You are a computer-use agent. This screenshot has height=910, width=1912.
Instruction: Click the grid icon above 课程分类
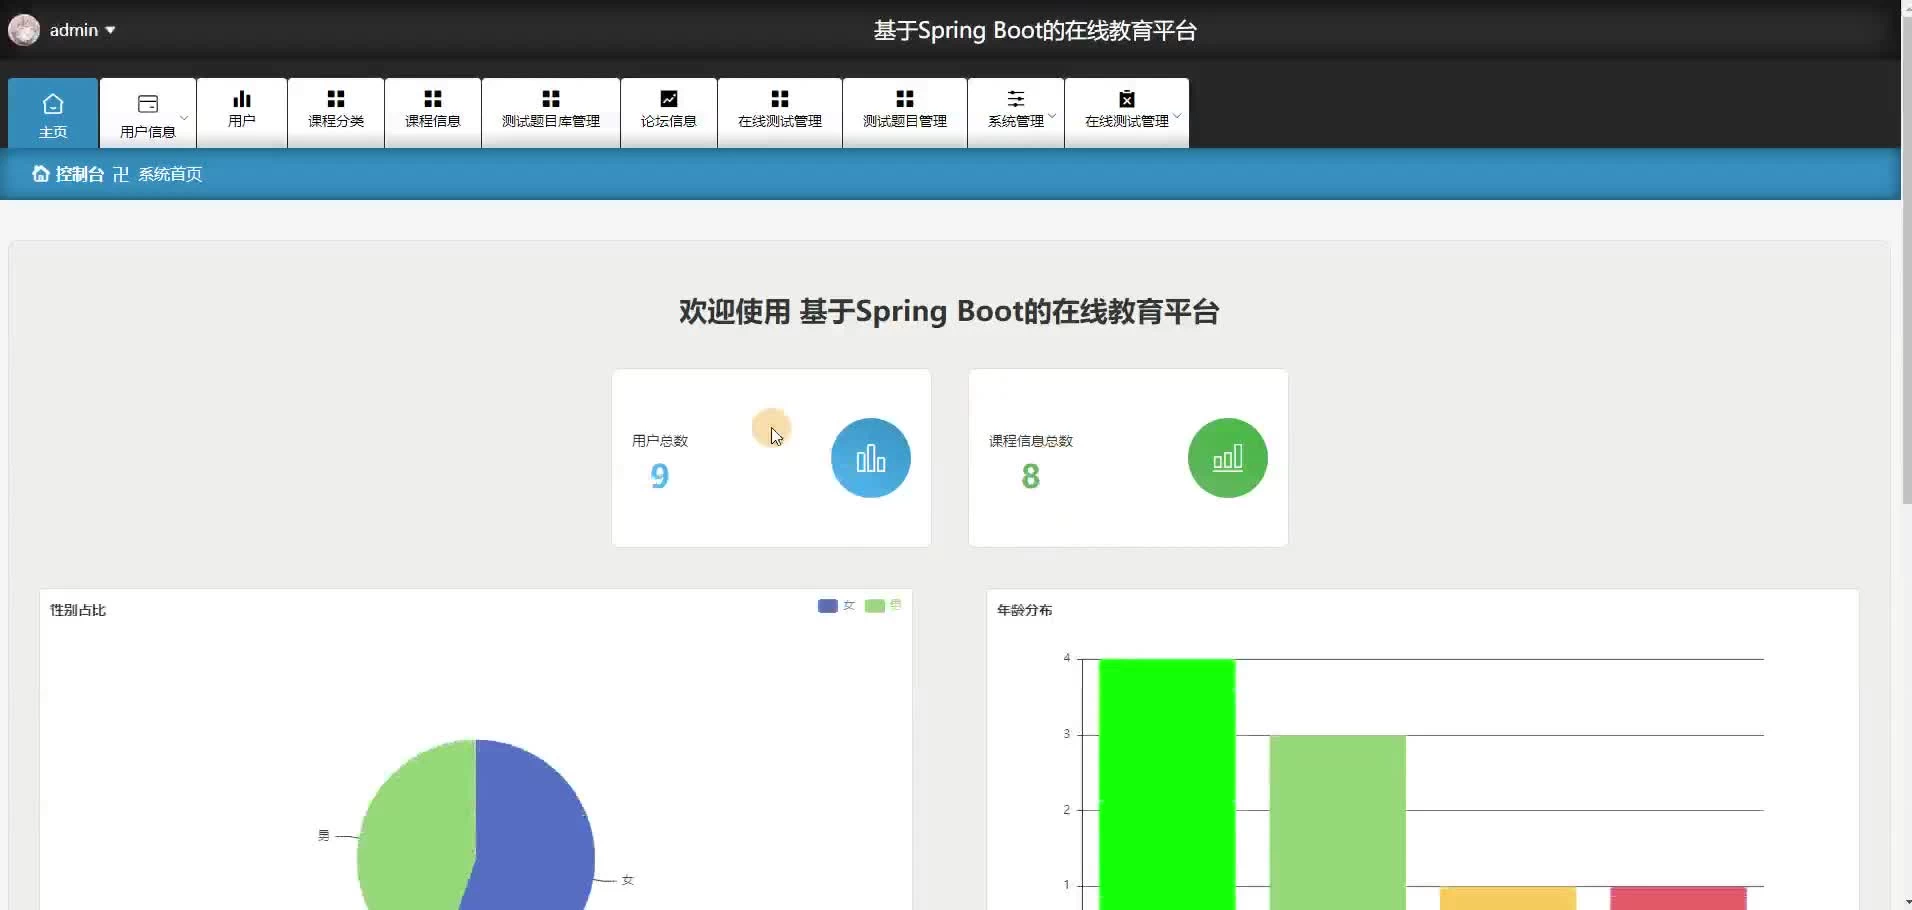pyautogui.click(x=336, y=99)
